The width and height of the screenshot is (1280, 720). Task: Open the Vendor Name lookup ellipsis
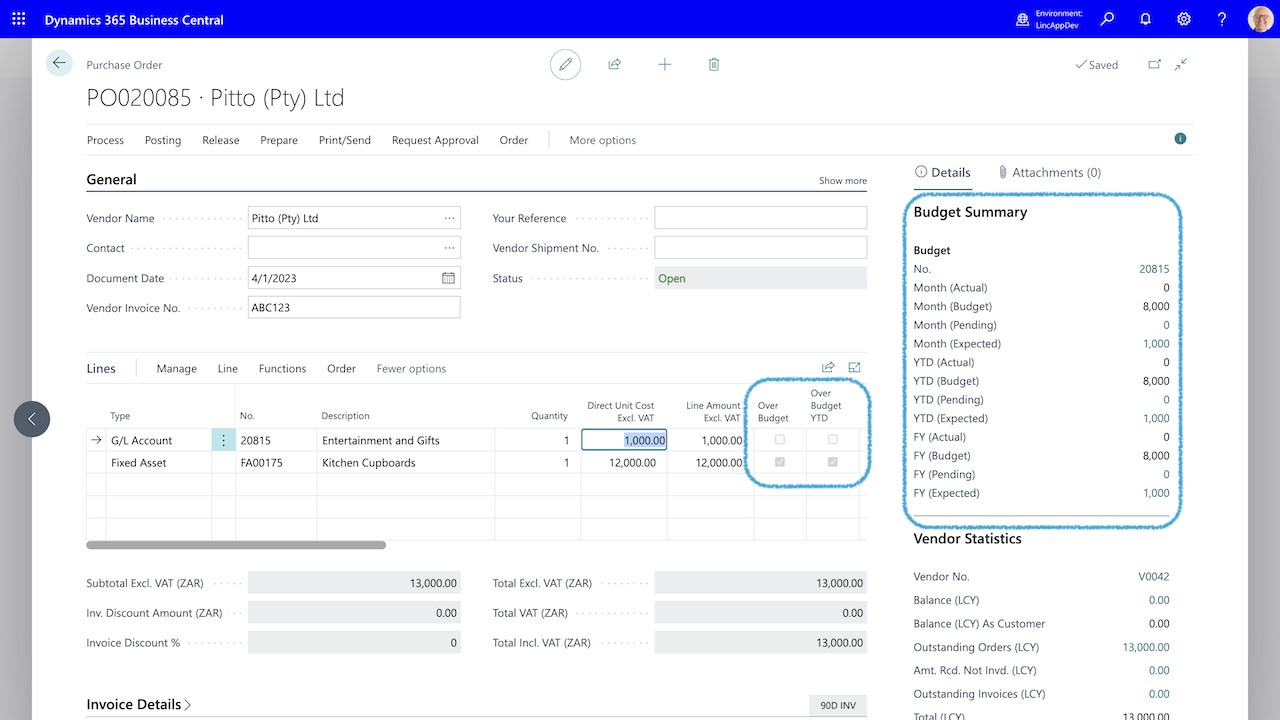[449, 218]
